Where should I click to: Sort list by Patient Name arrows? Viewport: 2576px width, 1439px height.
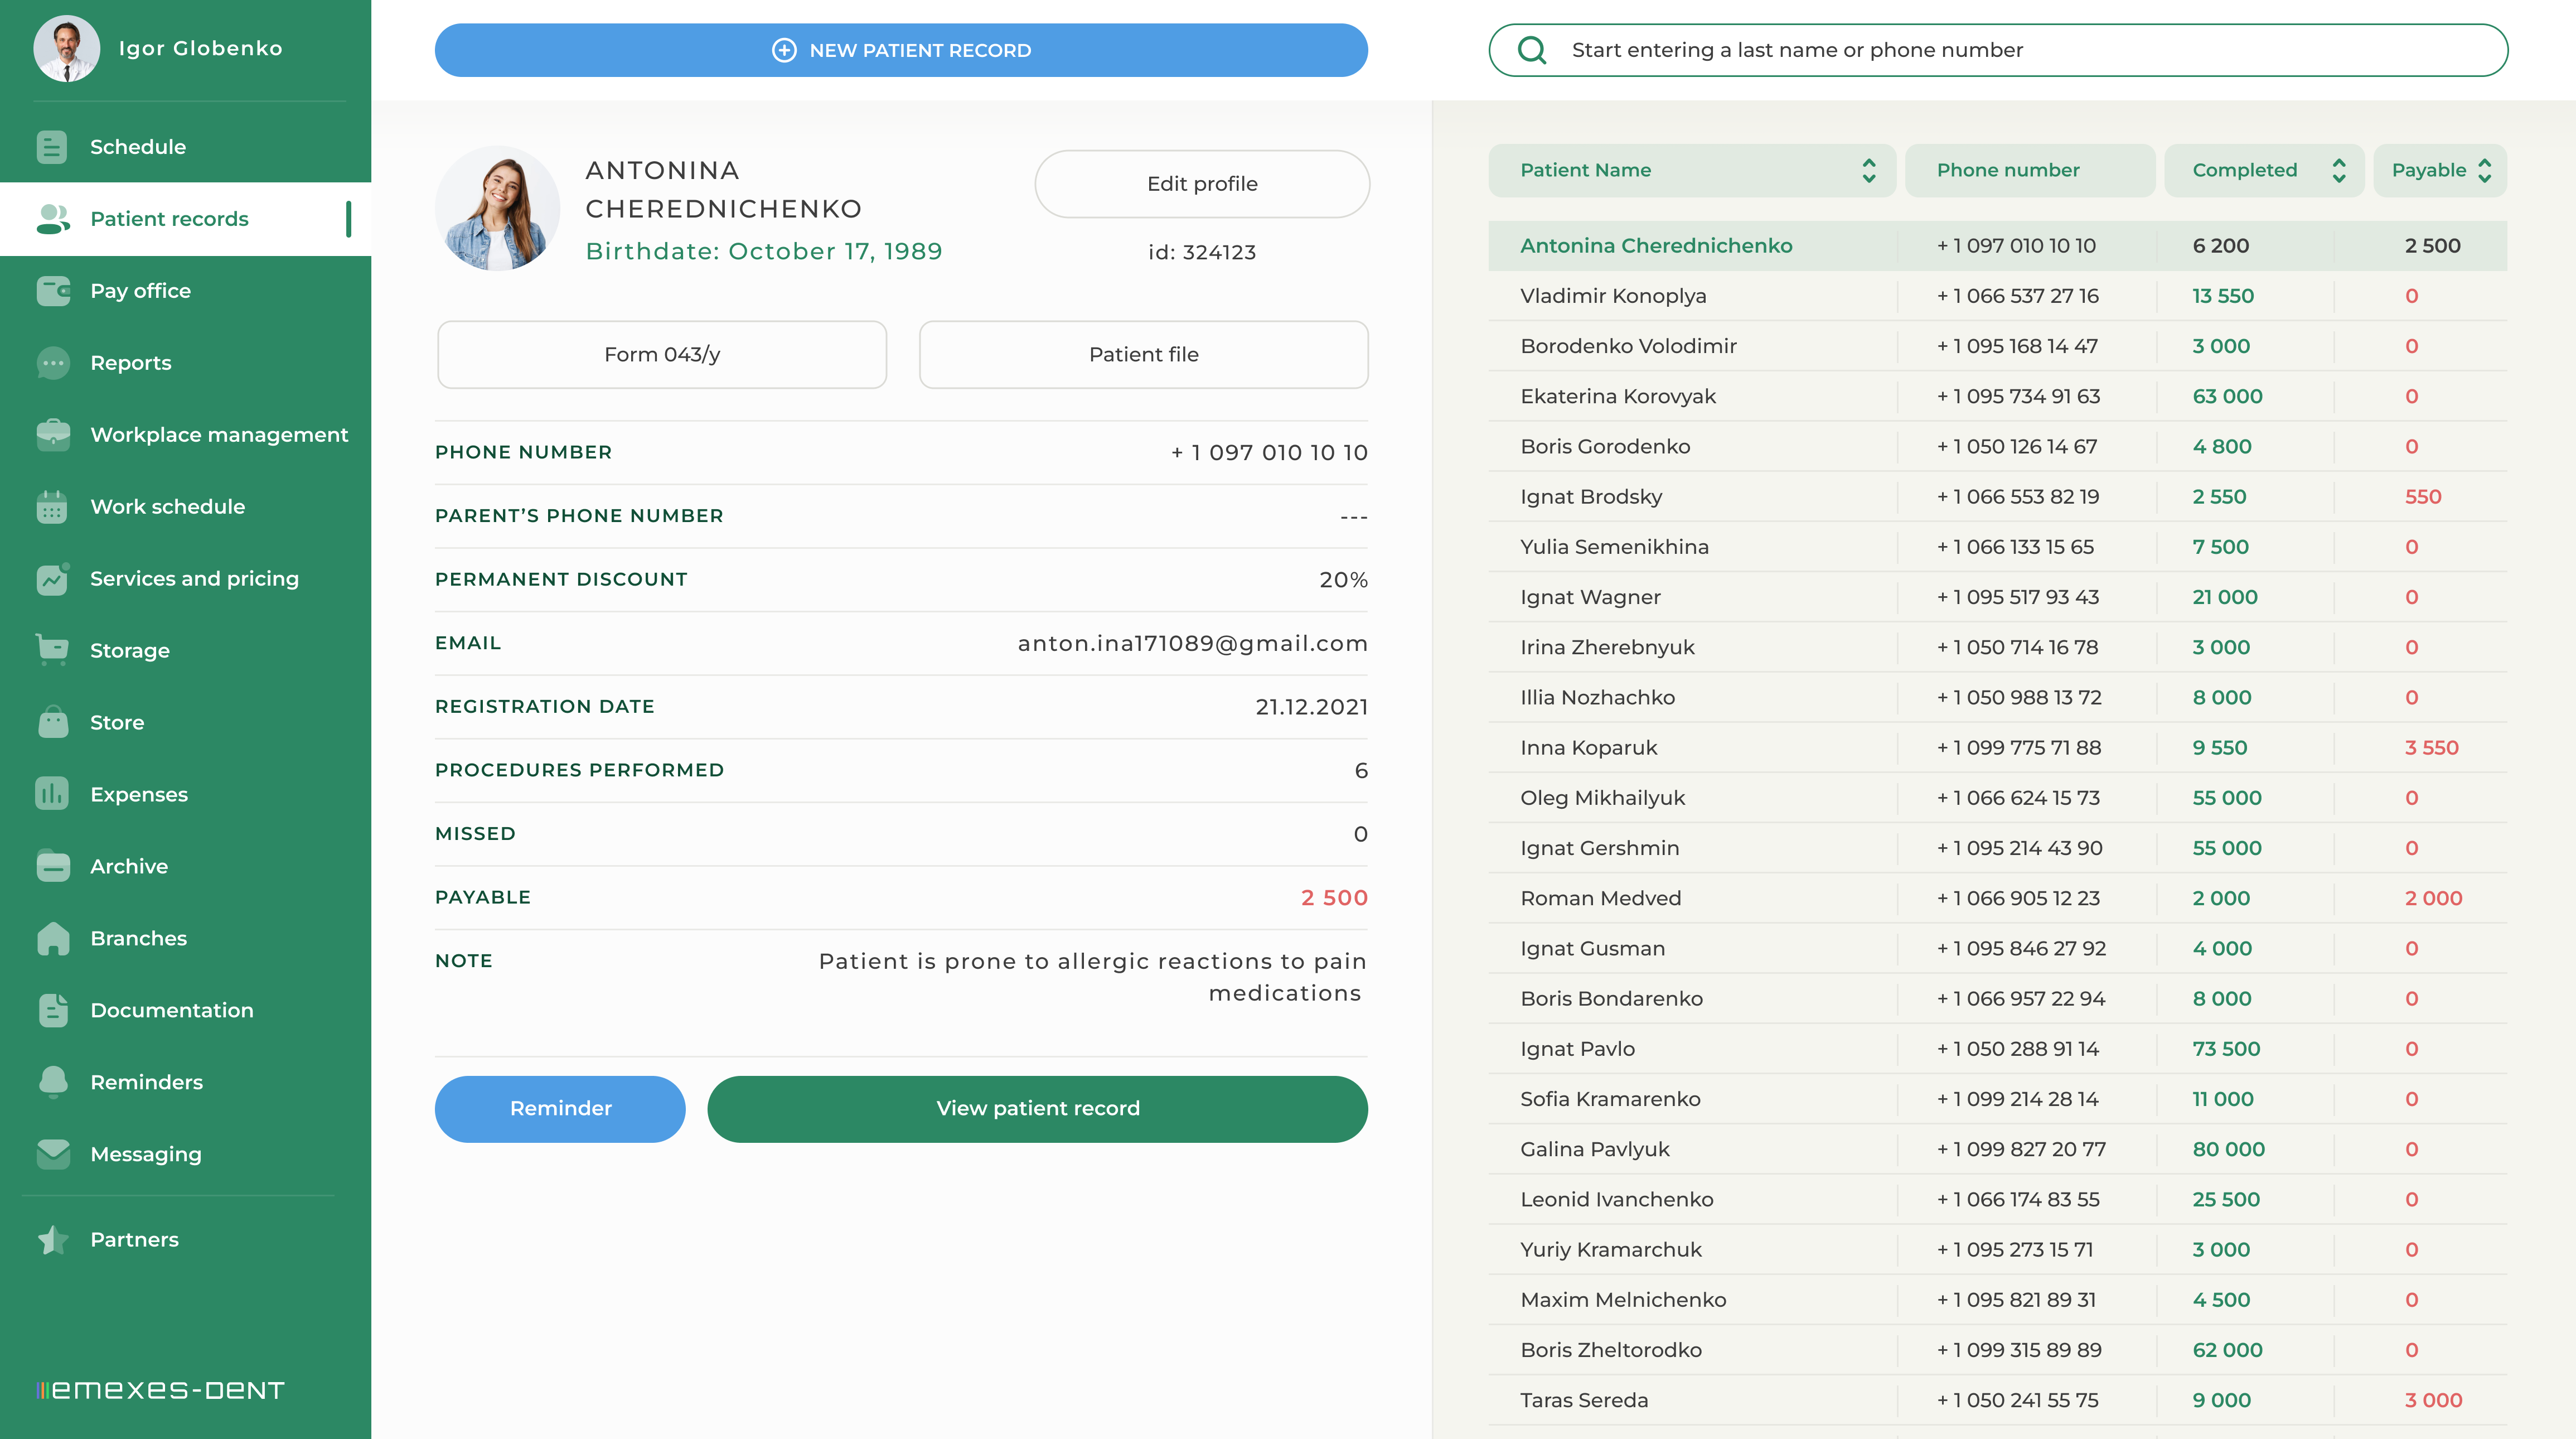[x=1868, y=170]
